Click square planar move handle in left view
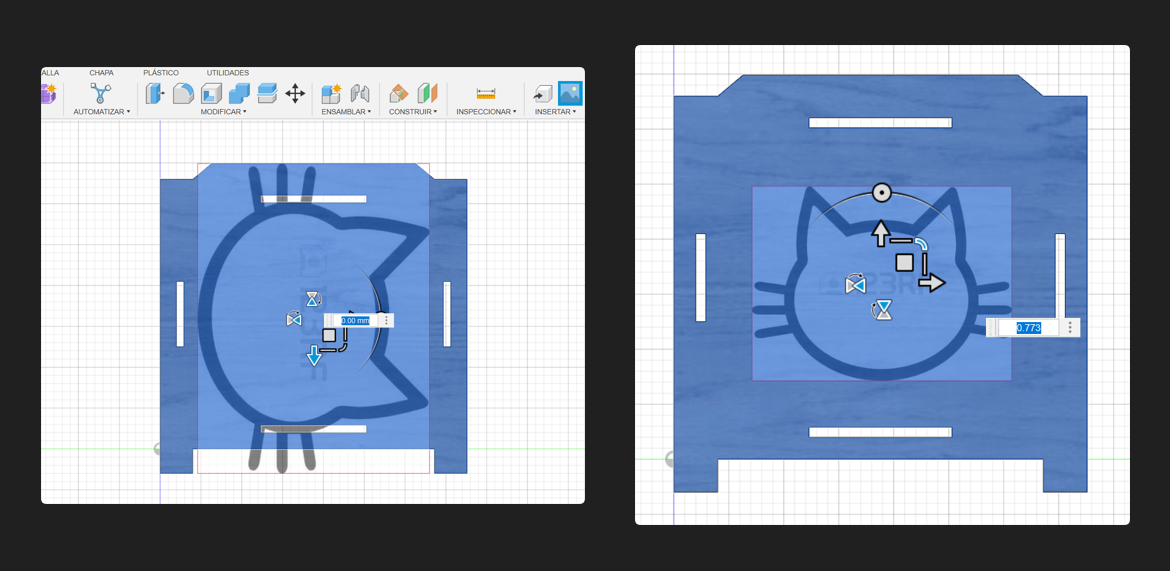This screenshot has width=1170, height=571. pos(329,335)
